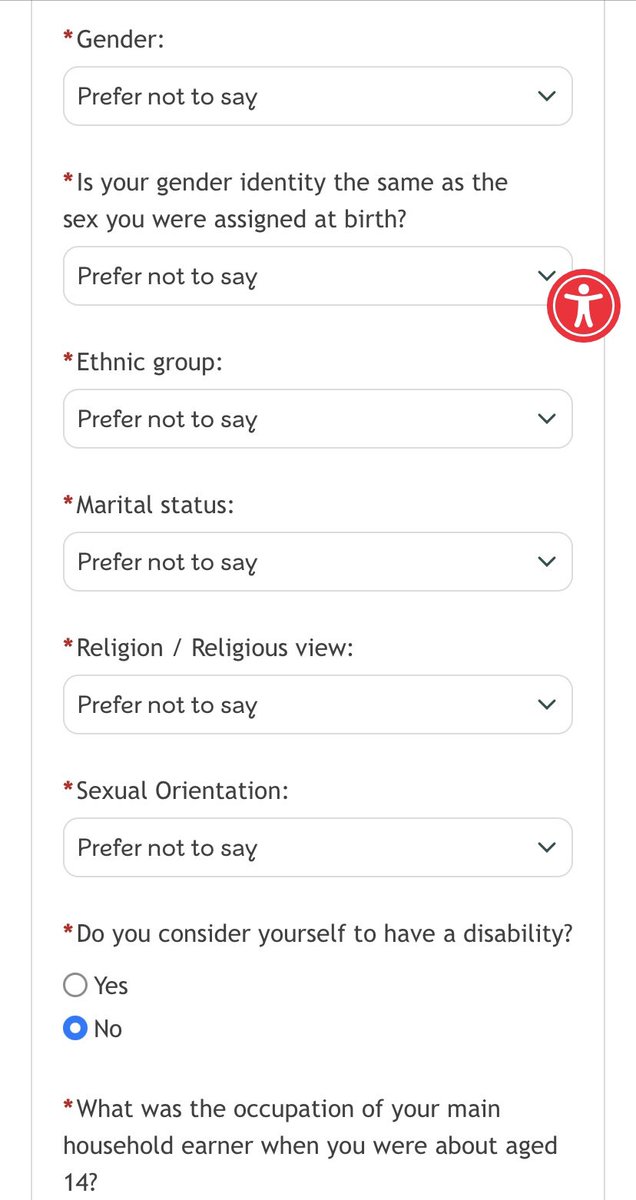Open the Gender dropdown
The image size is (636, 1200).
[x=300, y=96]
